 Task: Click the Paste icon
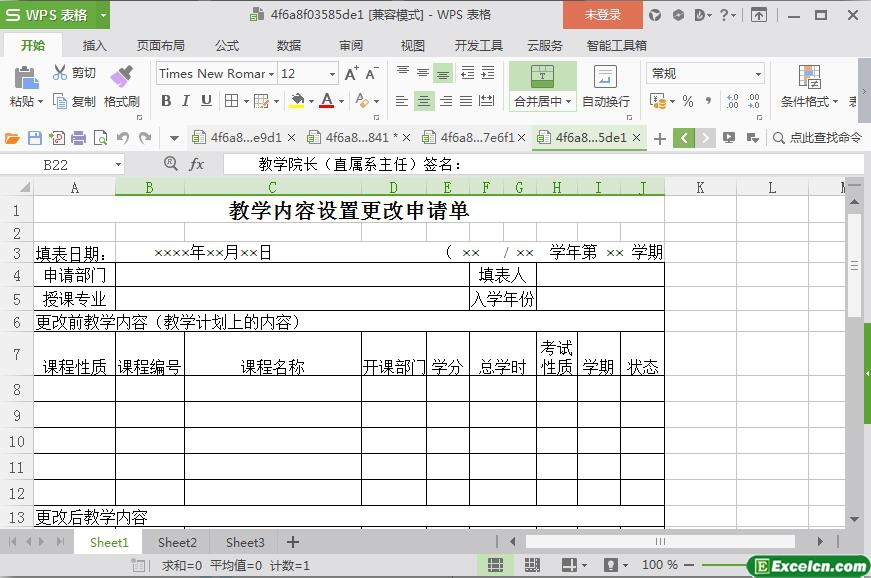[x=26, y=78]
